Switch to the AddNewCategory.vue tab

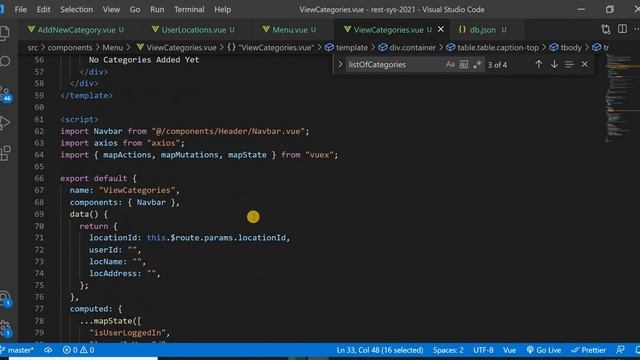click(x=76, y=29)
